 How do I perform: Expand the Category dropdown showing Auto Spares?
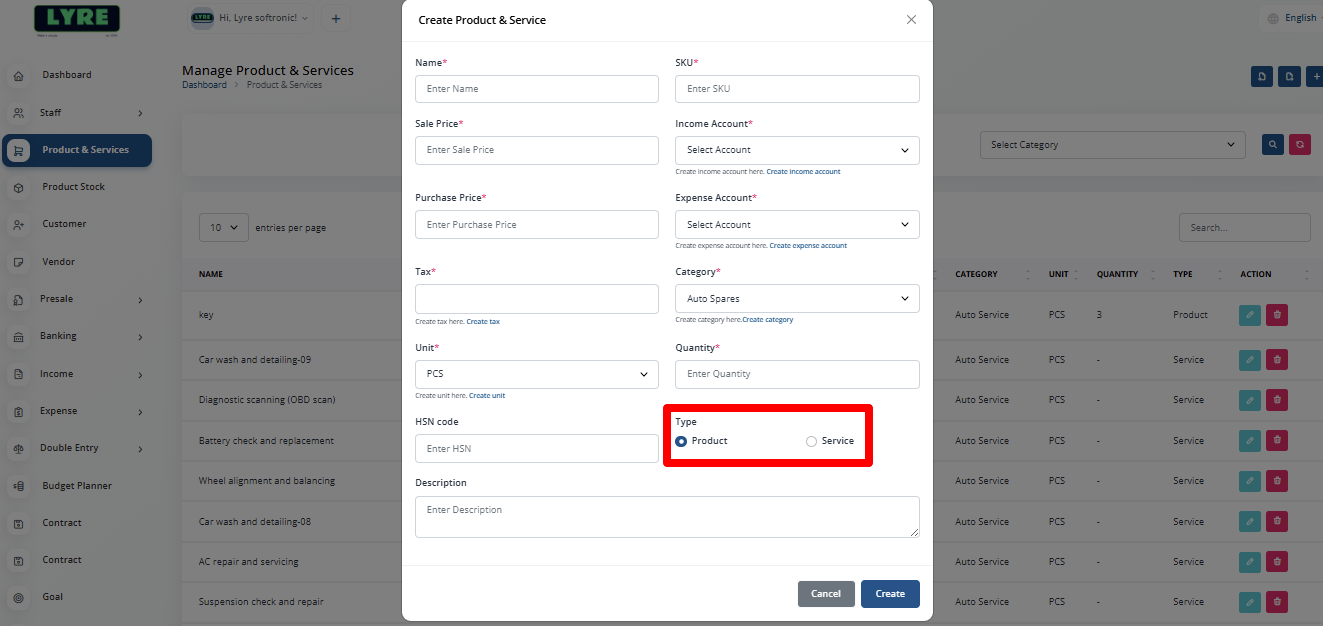(x=797, y=299)
